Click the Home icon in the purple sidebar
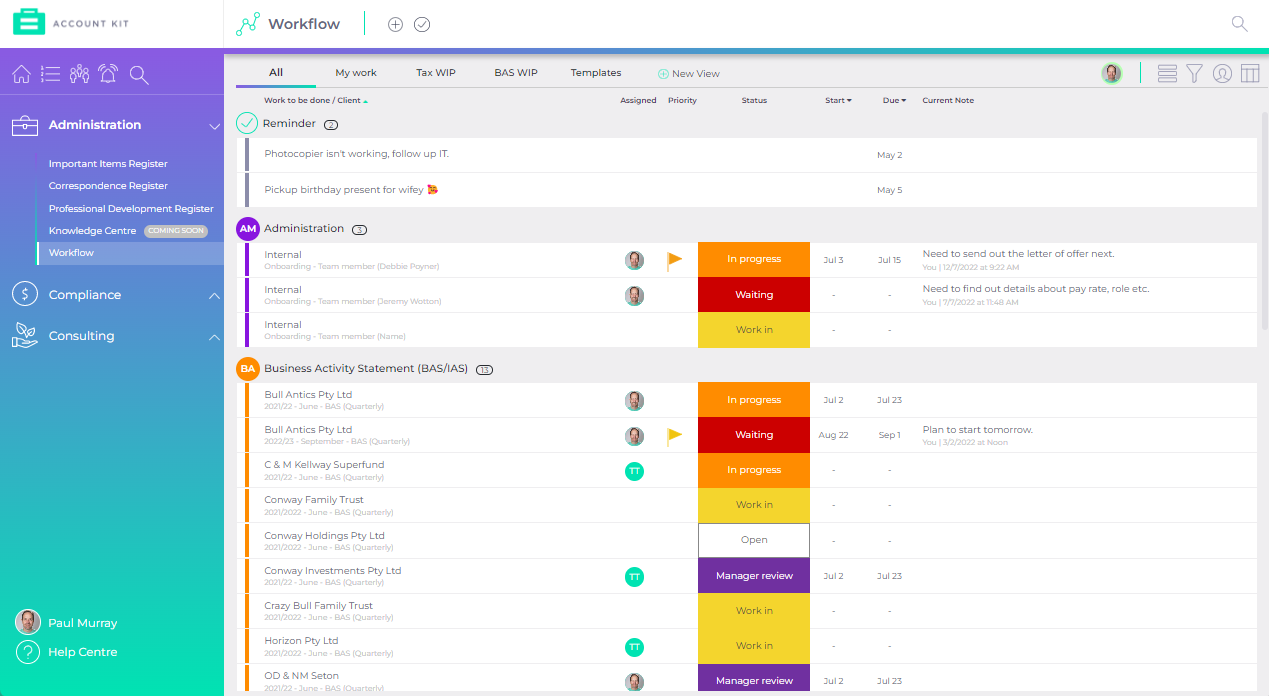The width and height of the screenshot is (1269, 696). [20, 74]
